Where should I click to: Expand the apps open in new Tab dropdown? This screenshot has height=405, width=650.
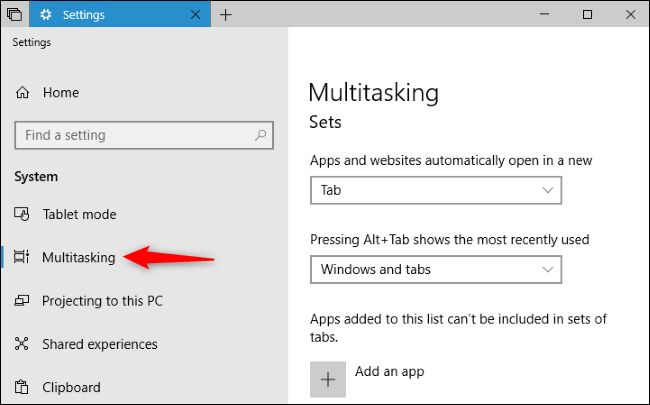435,189
